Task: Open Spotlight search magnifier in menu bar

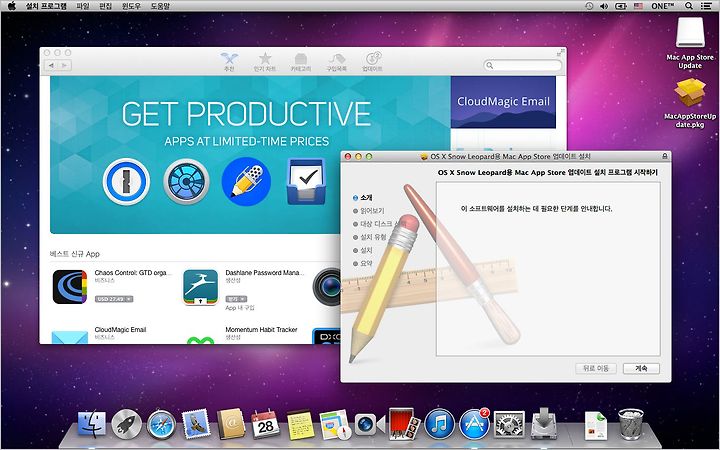Action: (688, 6)
